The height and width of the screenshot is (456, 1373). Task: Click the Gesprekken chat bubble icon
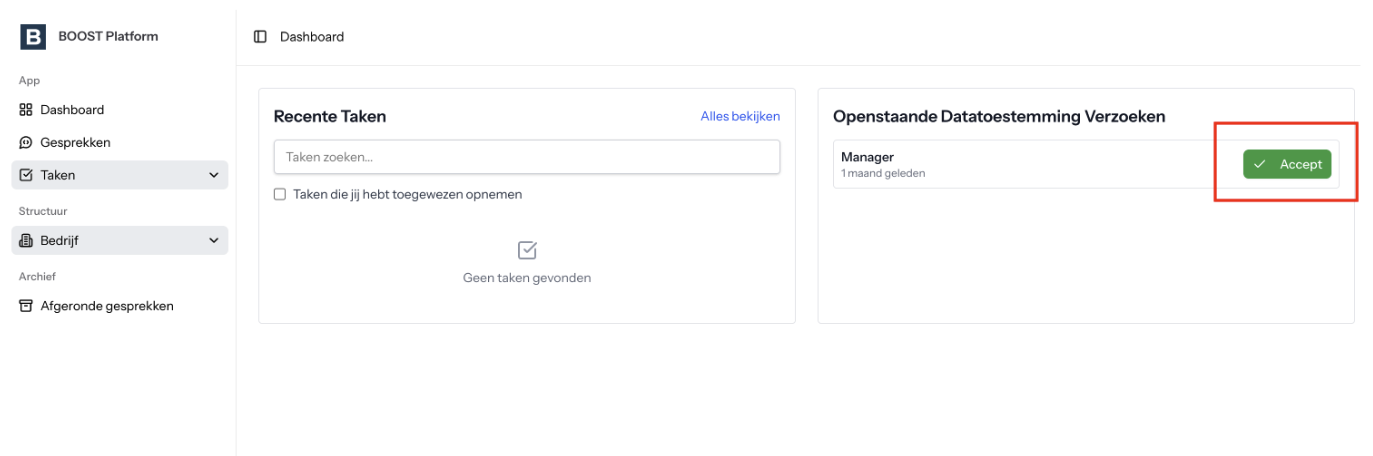[26, 143]
